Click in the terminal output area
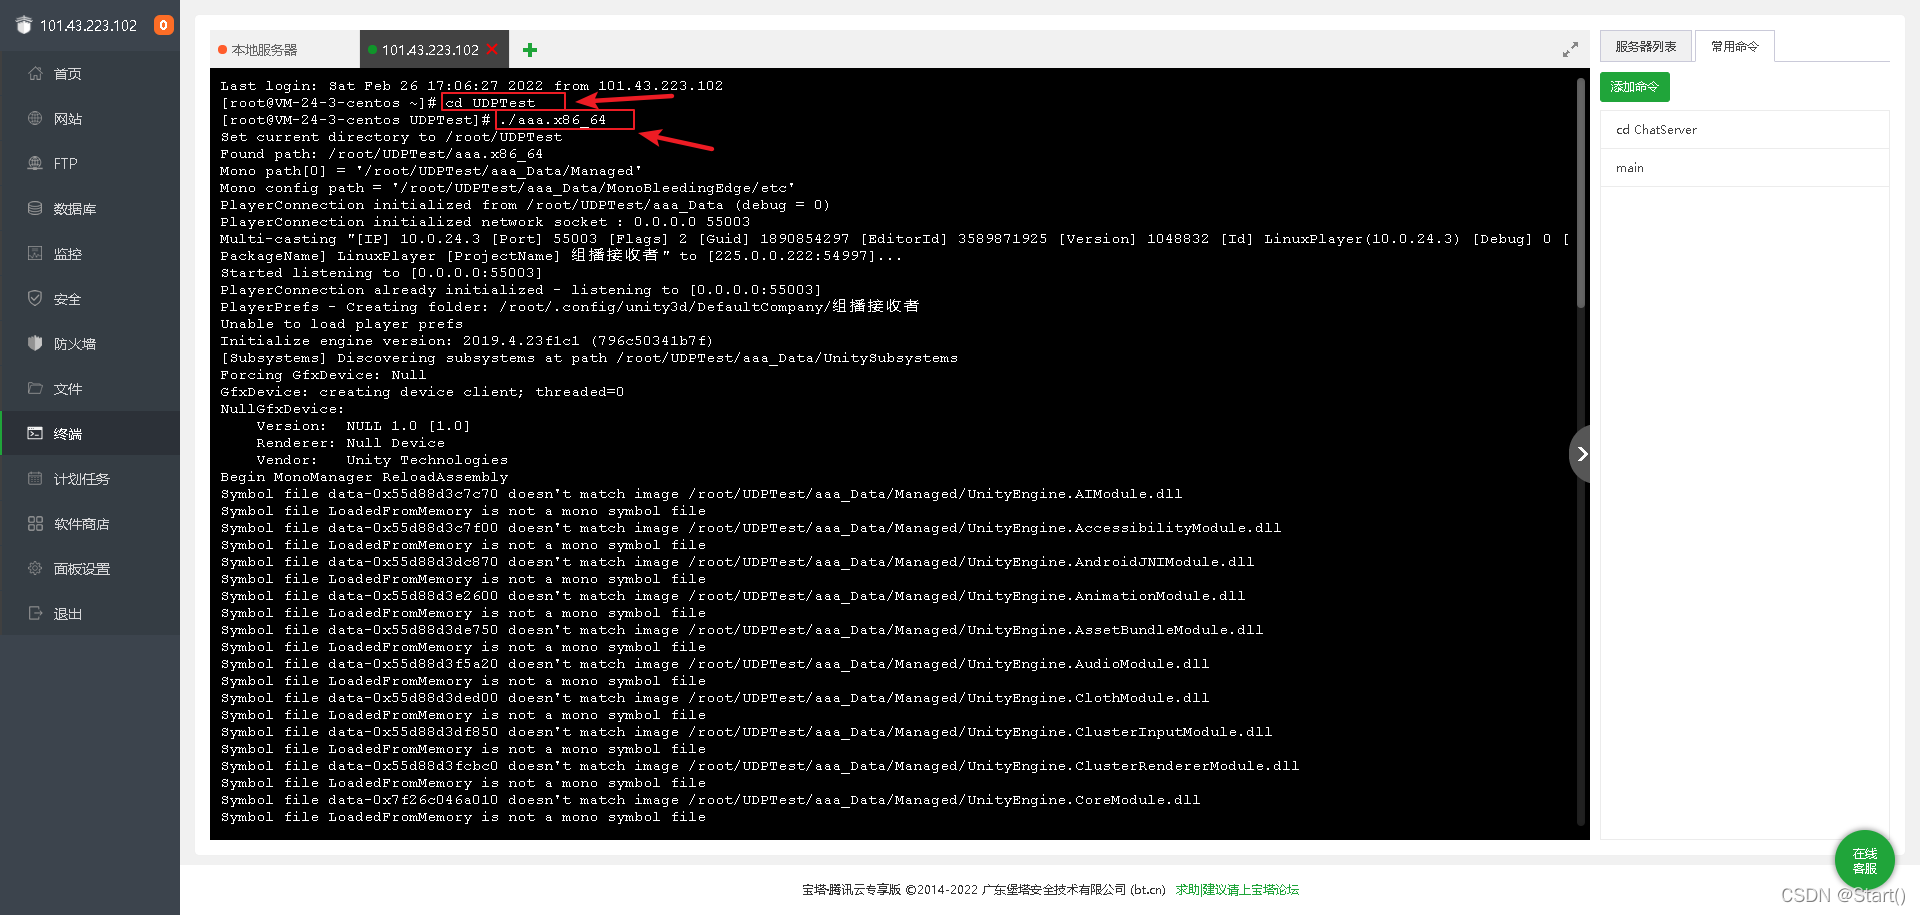The width and height of the screenshot is (1920, 915). (900, 454)
